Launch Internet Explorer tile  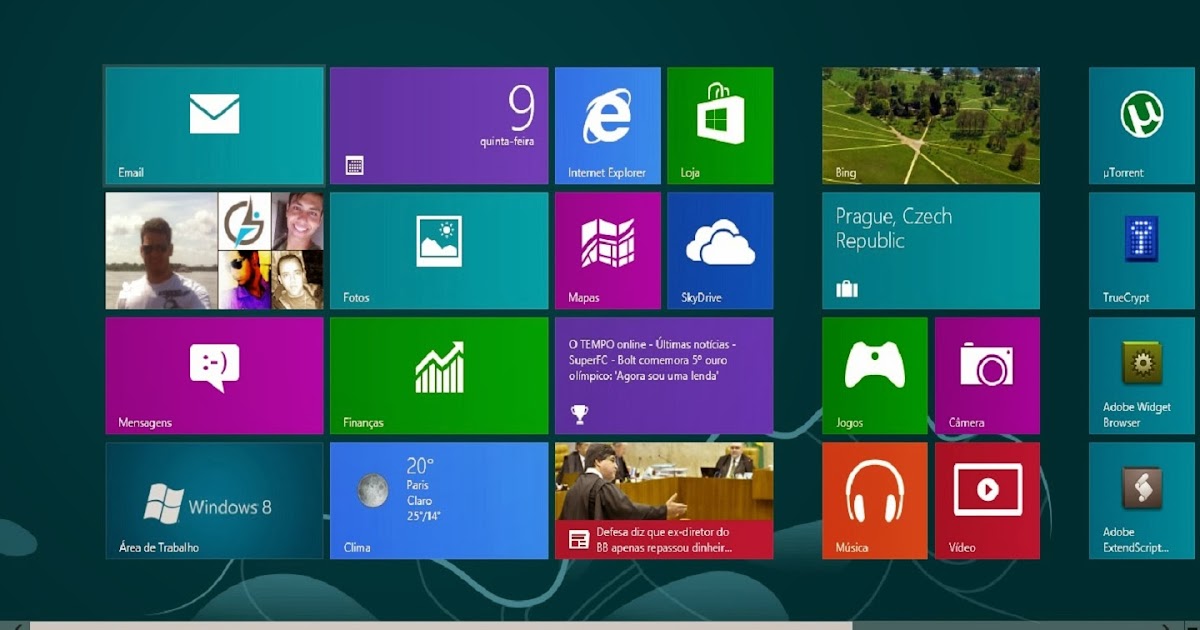pos(608,126)
